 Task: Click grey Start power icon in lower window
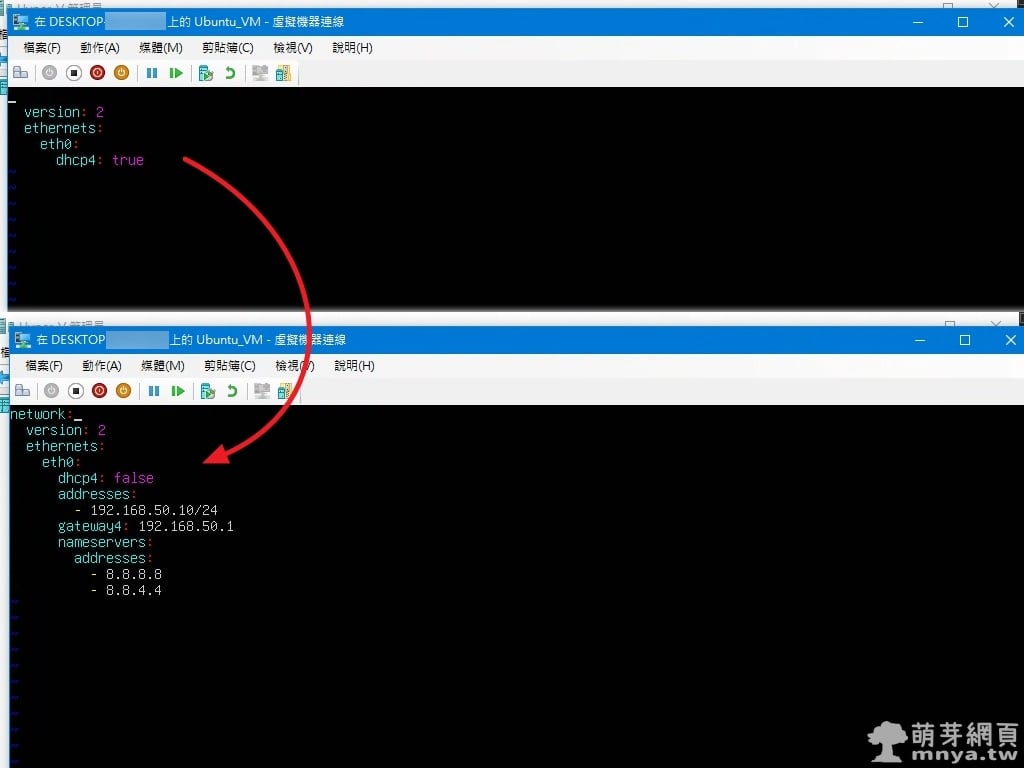point(51,391)
